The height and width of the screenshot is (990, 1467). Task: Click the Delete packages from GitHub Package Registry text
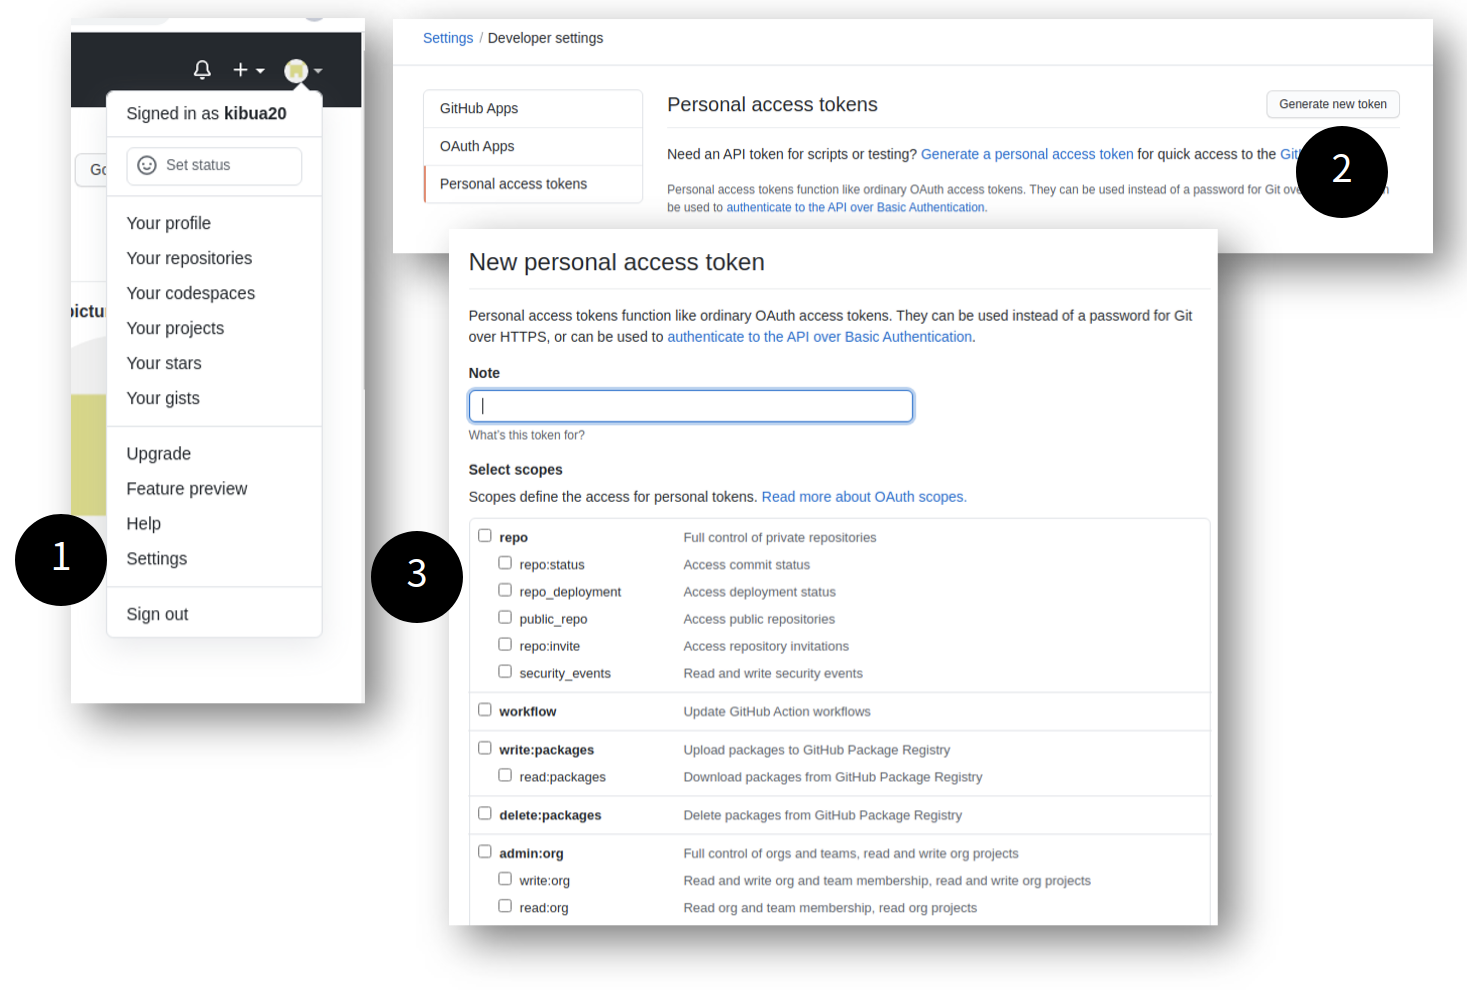click(823, 816)
